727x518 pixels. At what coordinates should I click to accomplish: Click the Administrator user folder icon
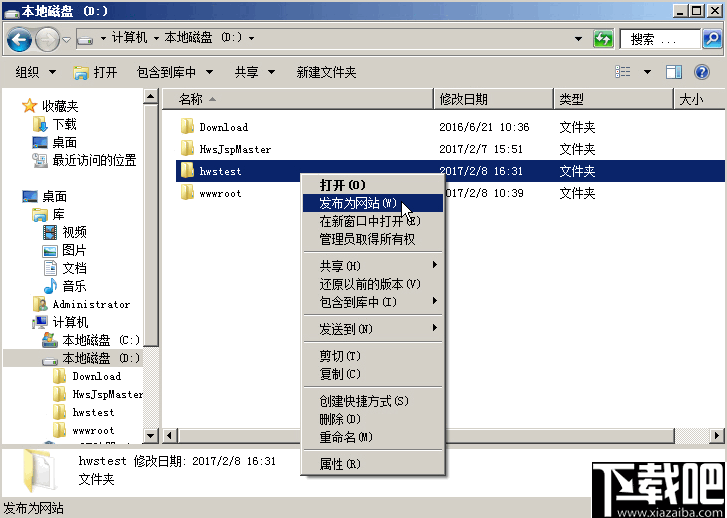point(40,304)
